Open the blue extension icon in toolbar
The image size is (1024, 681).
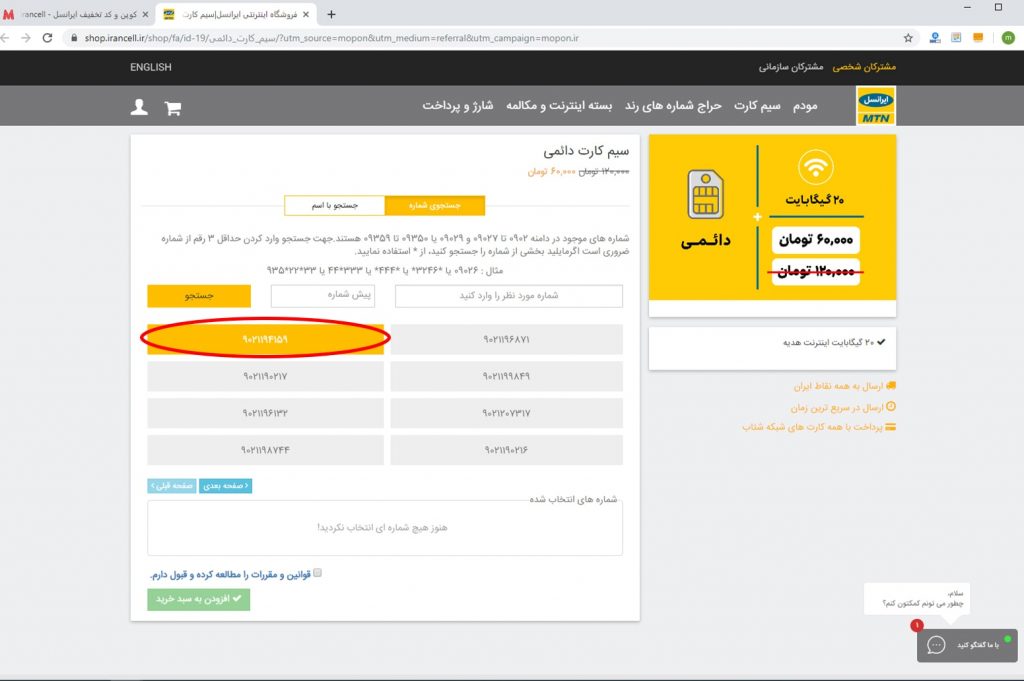[x=935, y=38]
